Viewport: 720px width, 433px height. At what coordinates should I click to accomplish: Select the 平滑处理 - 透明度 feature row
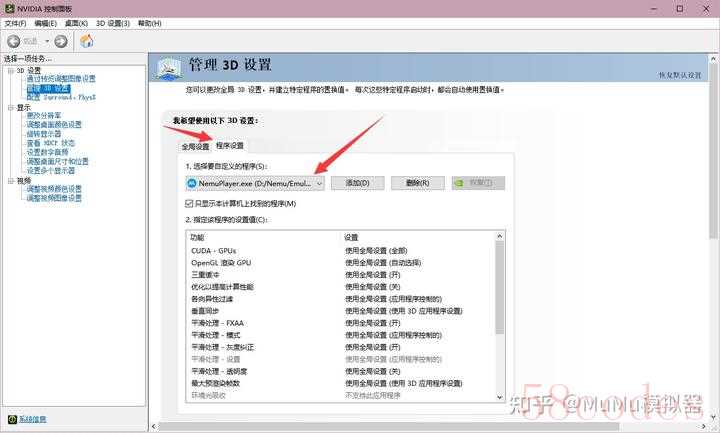click(341, 371)
